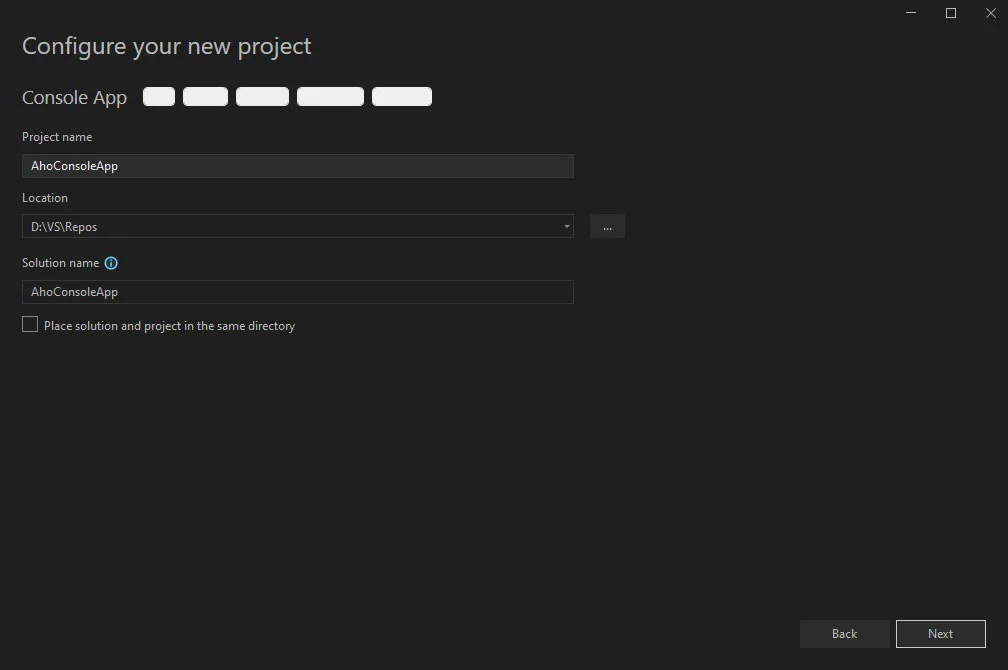Select the second tag beside Console App
Image resolution: width=1008 pixels, height=670 pixels.
(205, 96)
